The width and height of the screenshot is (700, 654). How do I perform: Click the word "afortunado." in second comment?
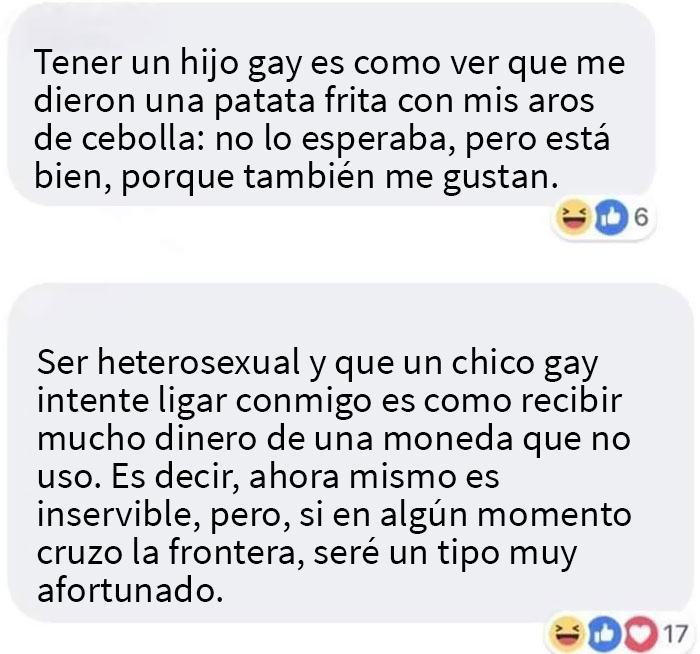(130, 590)
